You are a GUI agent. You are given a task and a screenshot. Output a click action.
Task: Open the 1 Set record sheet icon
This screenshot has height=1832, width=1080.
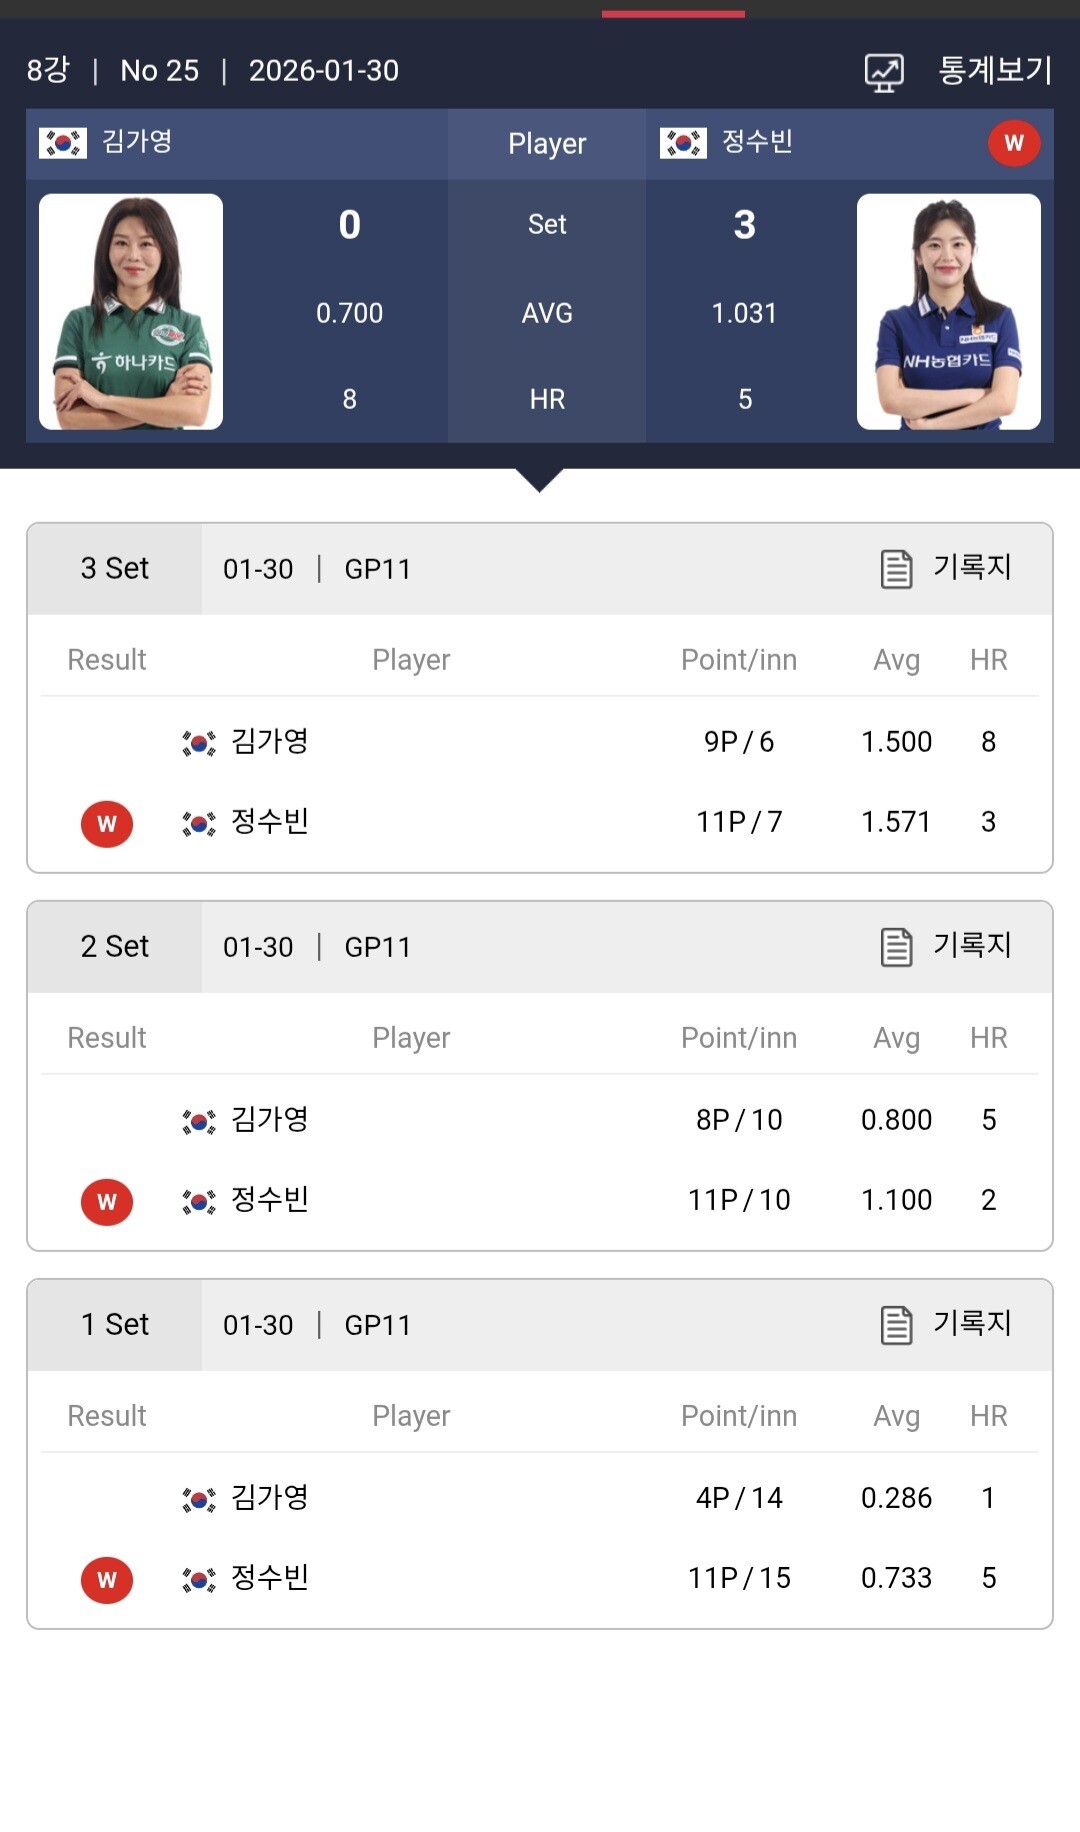[896, 1325]
